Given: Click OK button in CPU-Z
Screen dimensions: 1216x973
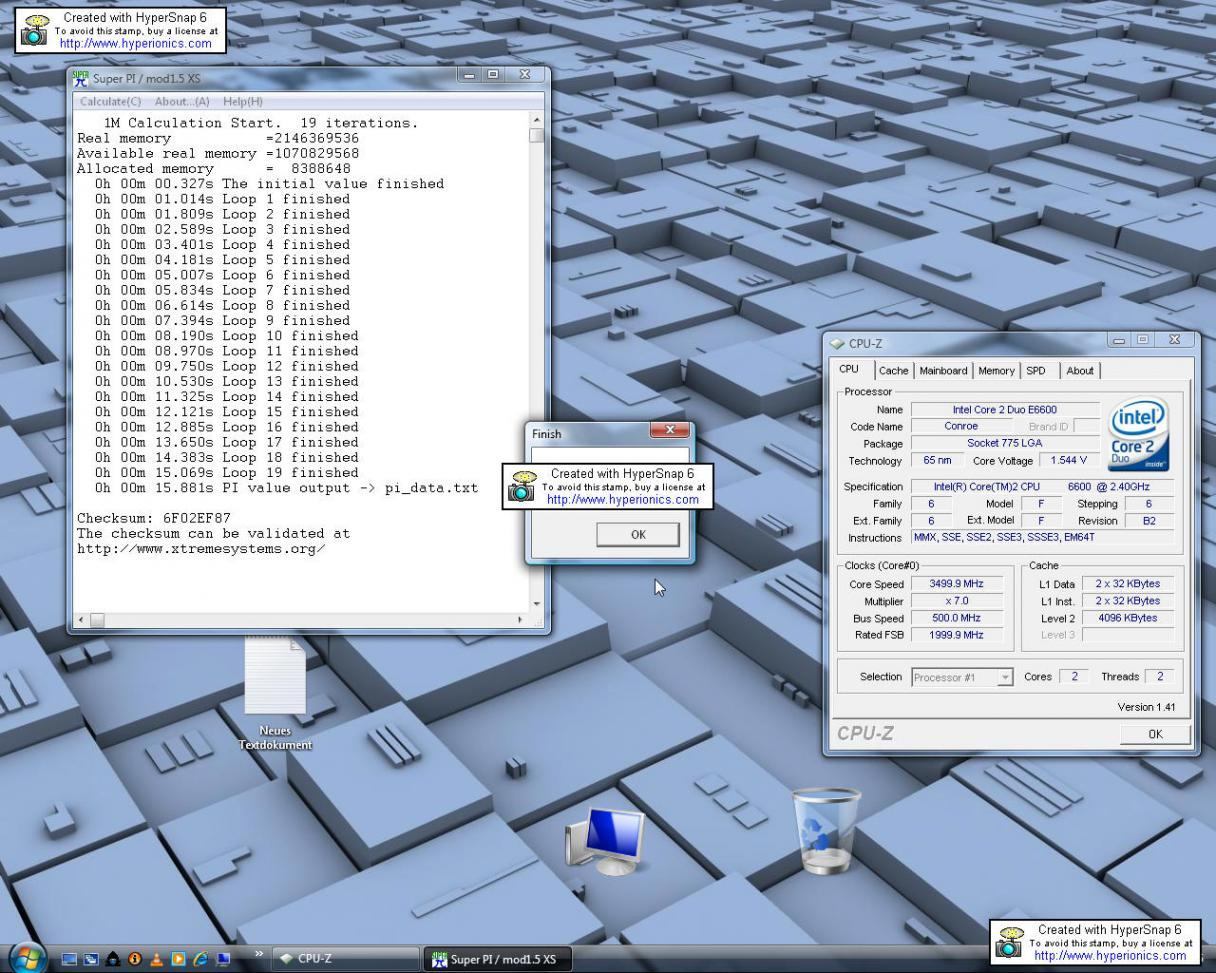Looking at the screenshot, I should (x=1155, y=734).
